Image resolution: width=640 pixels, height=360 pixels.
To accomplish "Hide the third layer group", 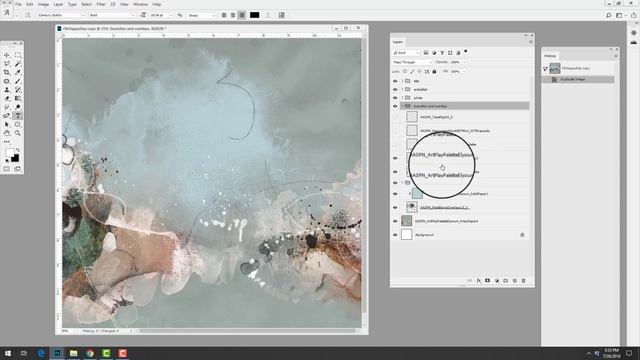I will point(395,98).
